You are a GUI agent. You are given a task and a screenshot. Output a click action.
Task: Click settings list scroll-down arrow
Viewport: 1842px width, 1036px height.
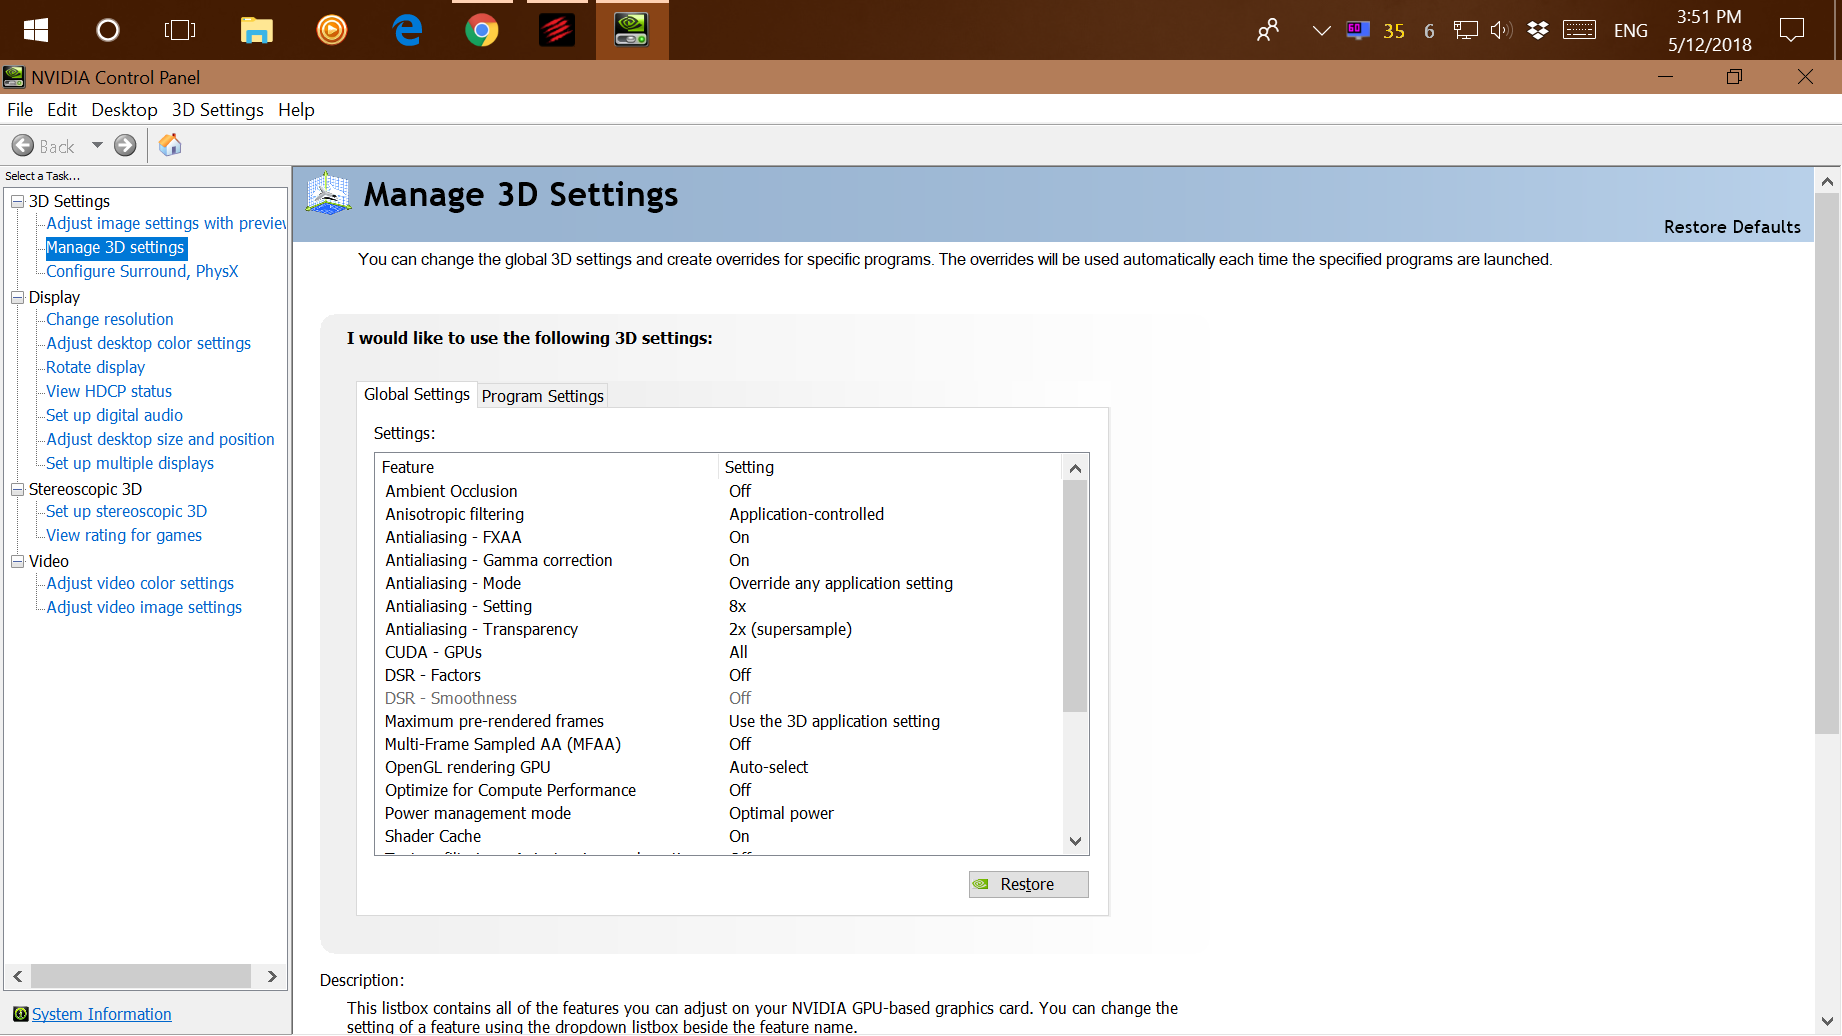(x=1076, y=842)
